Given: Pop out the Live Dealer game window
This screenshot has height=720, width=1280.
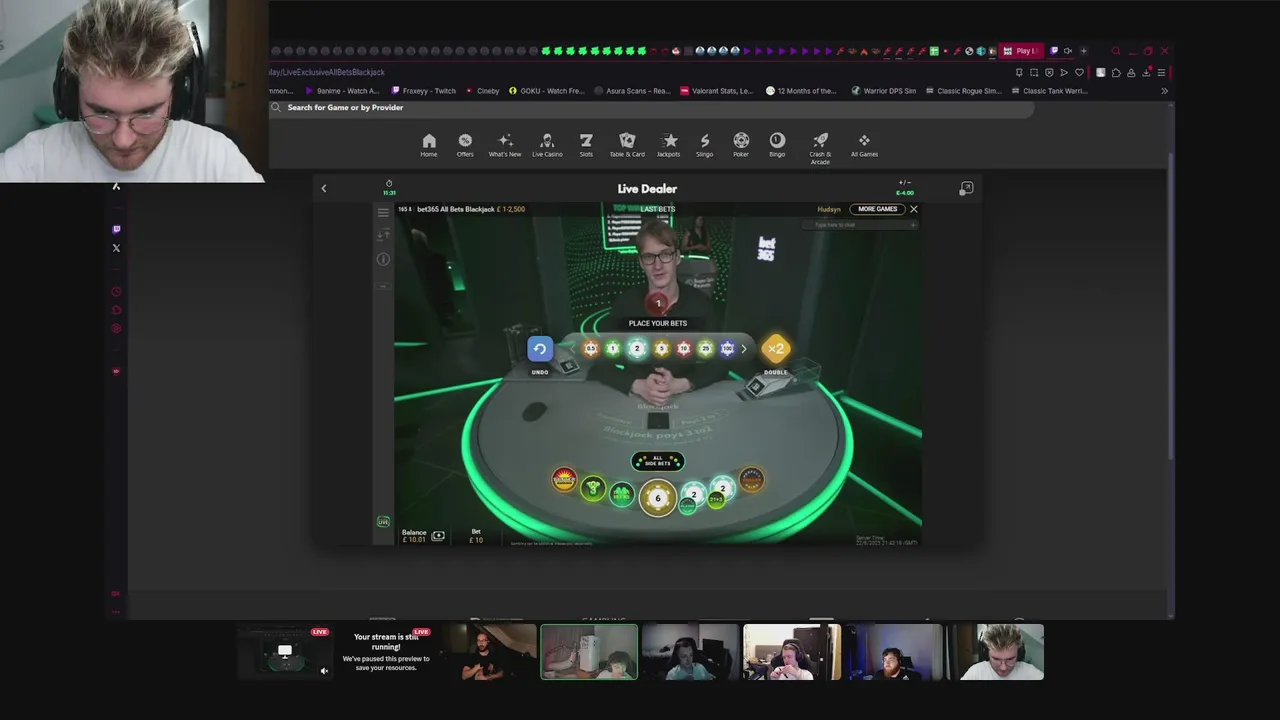Looking at the screenshot, I should coord(966,188).
